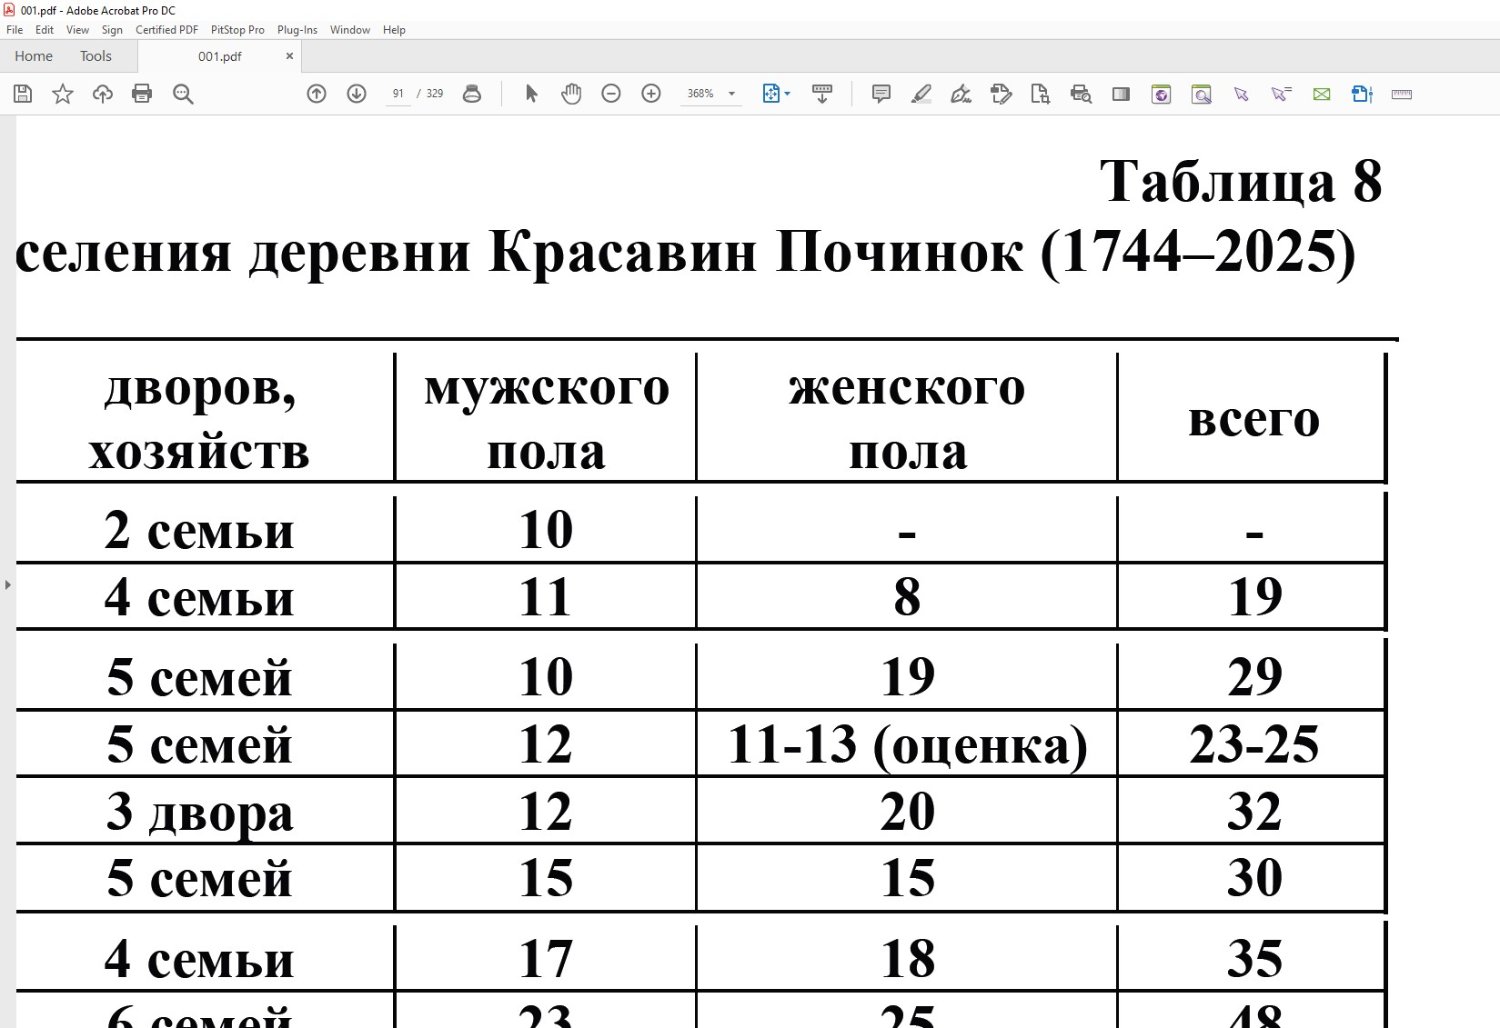Click the total value '35'

click(x=1254, y=959)
